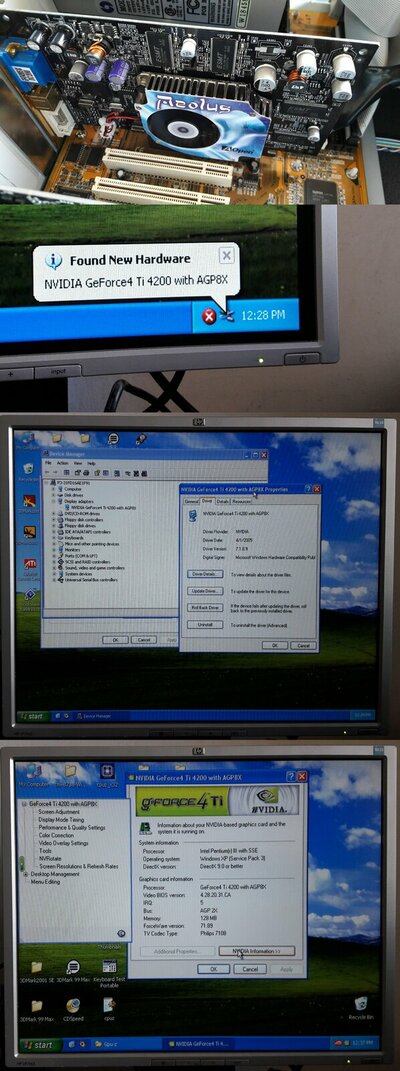This screenshot has height=1071, width=400.
Task: Select Menu Editing in NVIDIA menu
Action: point(46,882)
